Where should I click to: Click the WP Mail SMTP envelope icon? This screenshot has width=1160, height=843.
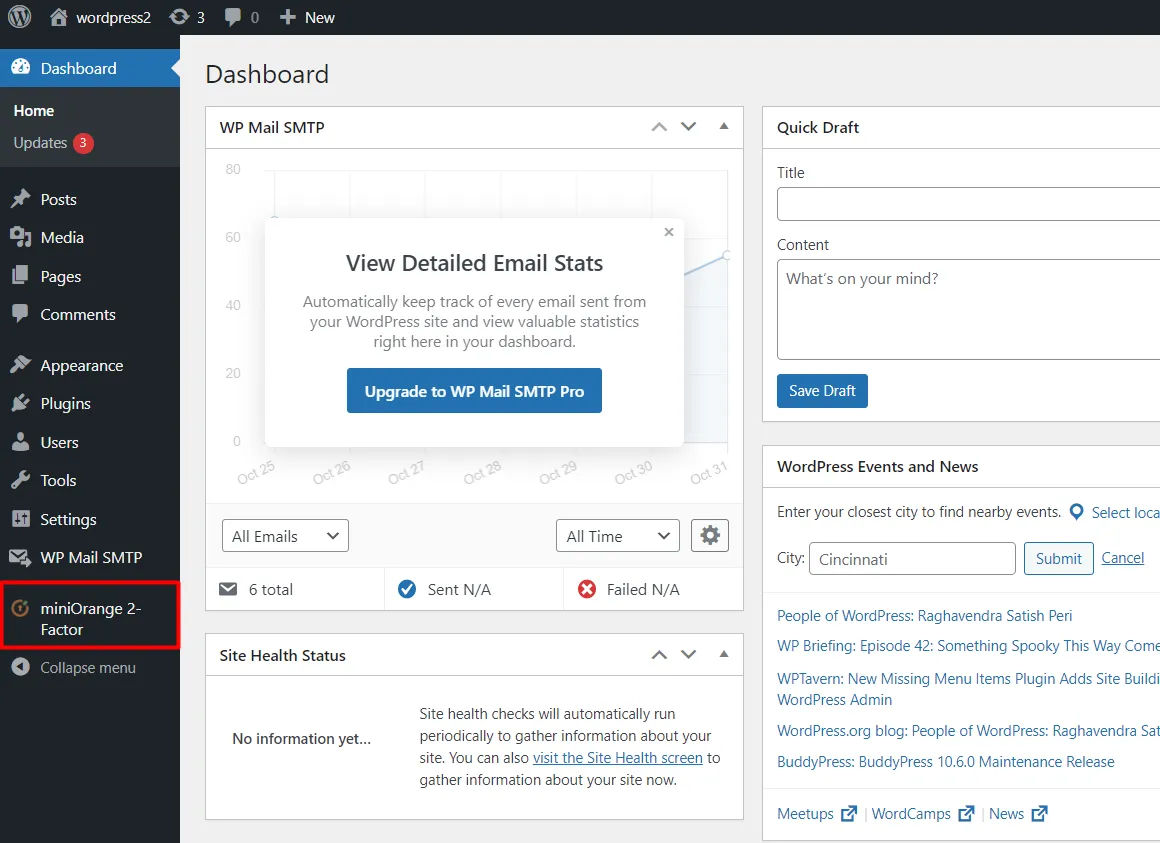(x=21, y=557)
